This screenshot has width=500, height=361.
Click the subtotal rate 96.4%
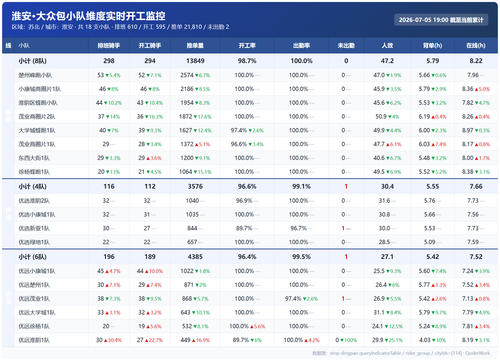pos(247,257)
